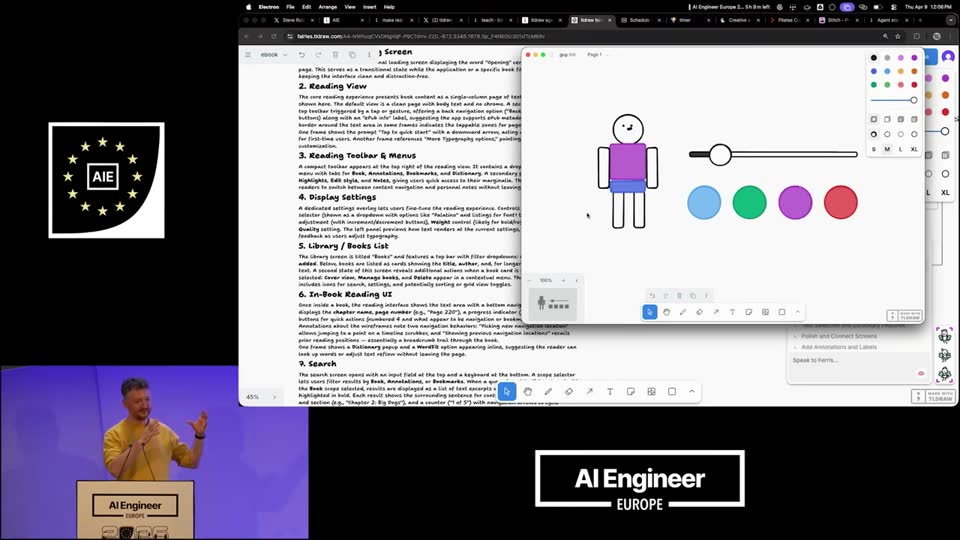Choose hand tool in browser bottom toolbar
The width and height of the screenshot is (960, 540).
coord(528,392)
